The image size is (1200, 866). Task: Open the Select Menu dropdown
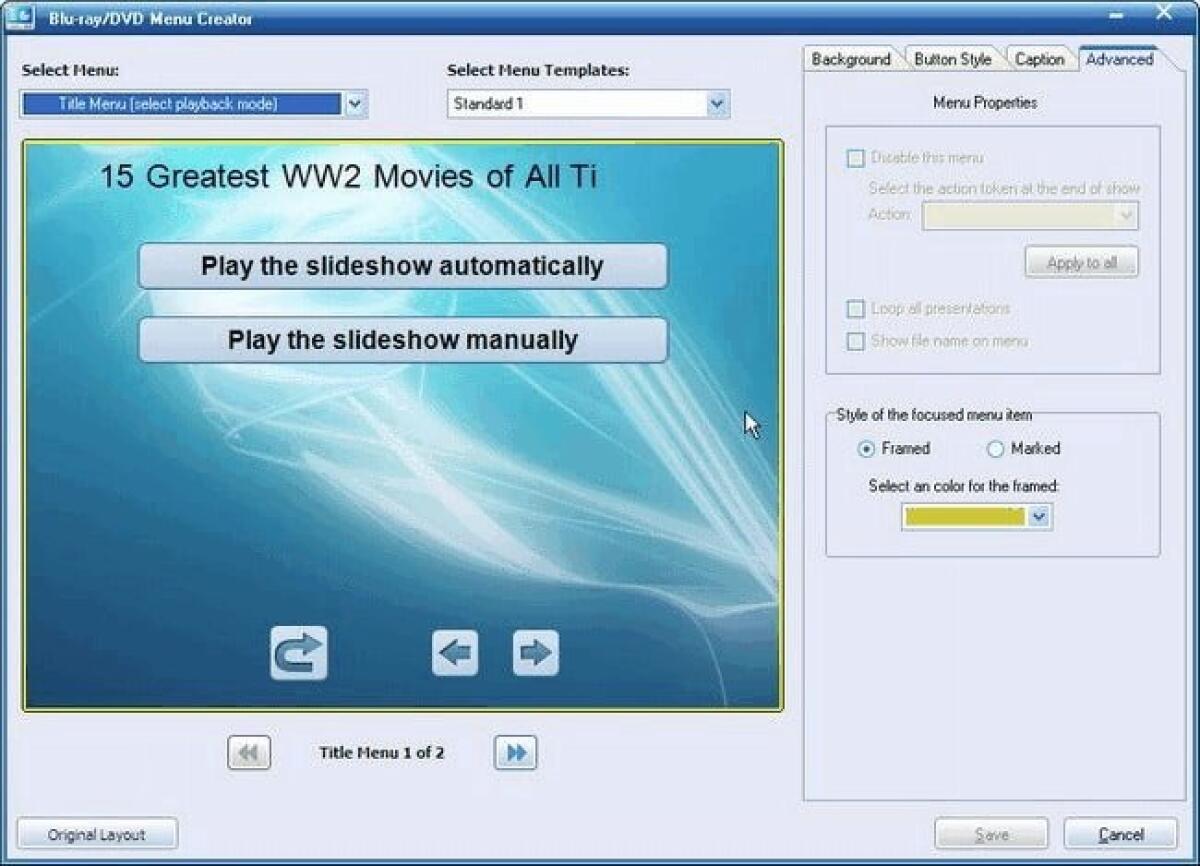[x=355, y=104]
